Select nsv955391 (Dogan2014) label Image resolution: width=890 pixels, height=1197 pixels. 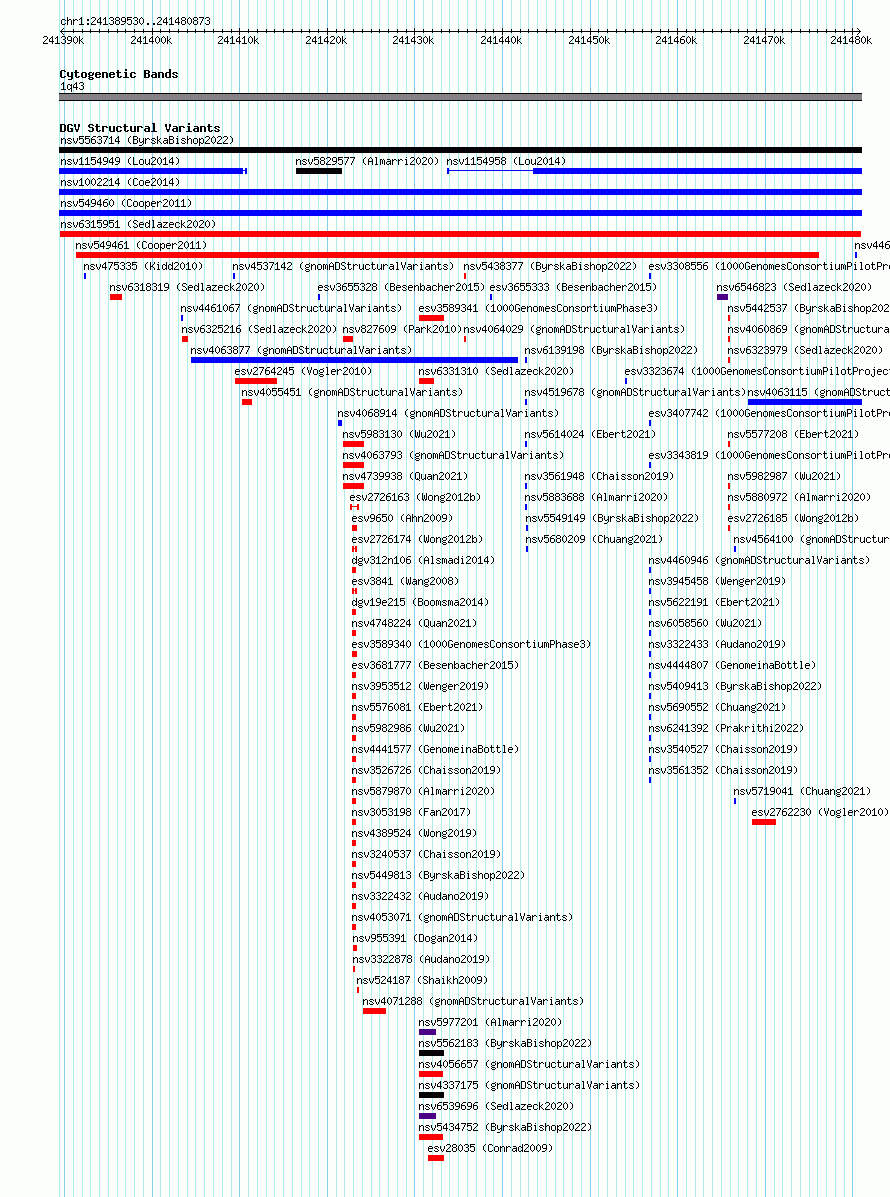[414, 938]
